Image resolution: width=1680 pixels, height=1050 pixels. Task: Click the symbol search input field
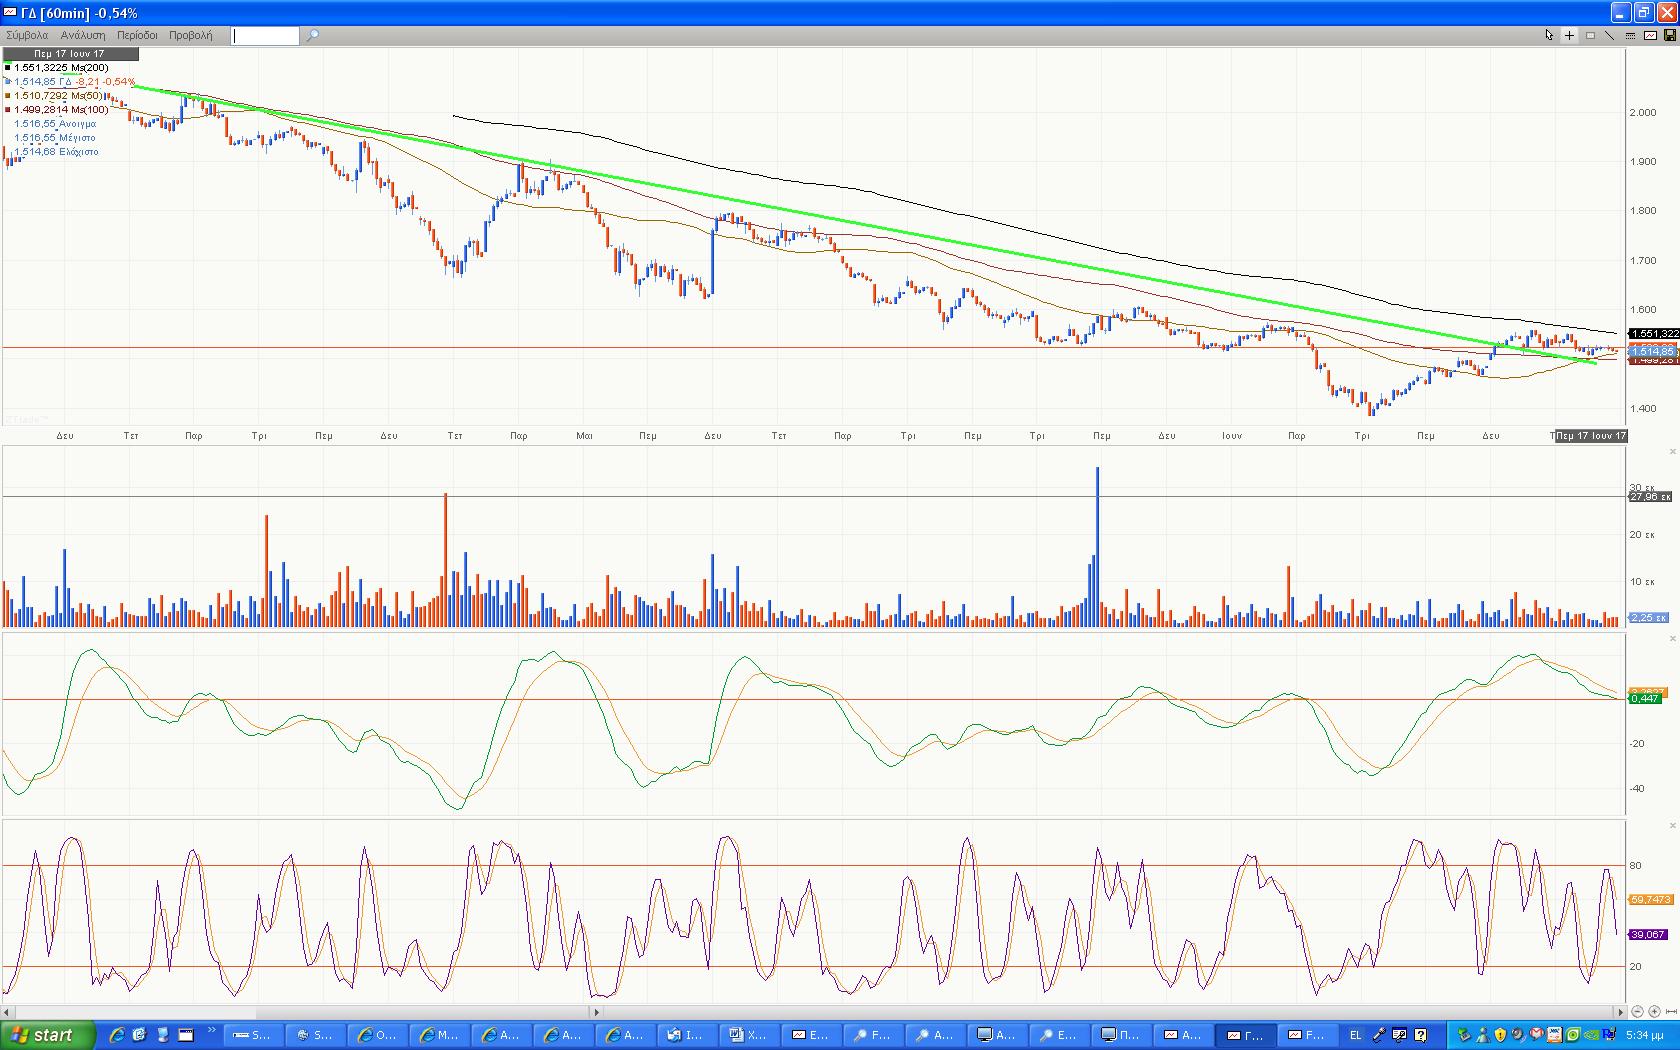pos(265,36)
